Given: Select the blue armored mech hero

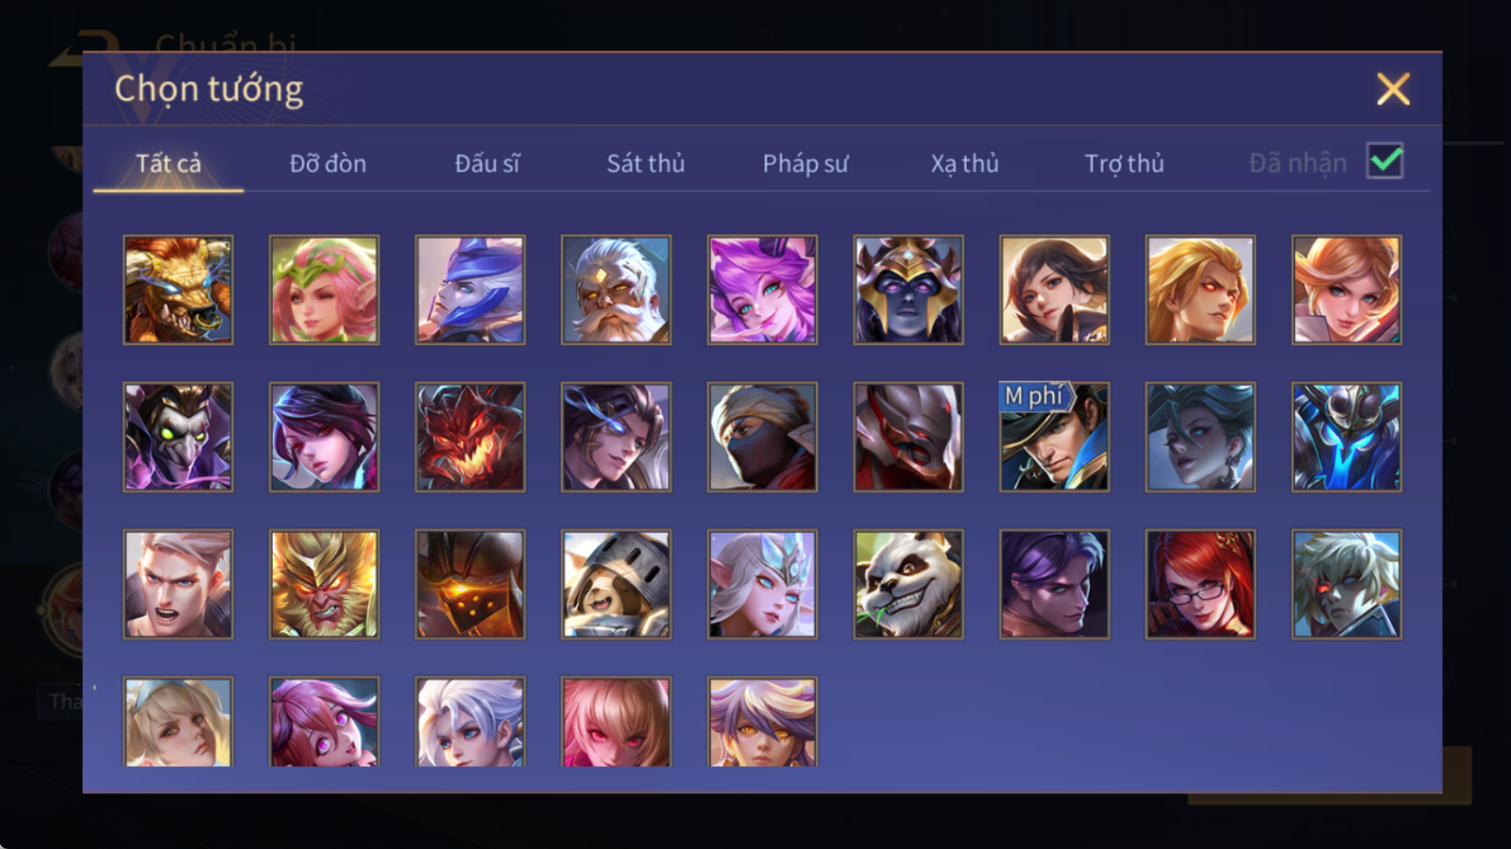Looking at the screenshot, I should click(x=1346, y=437).
